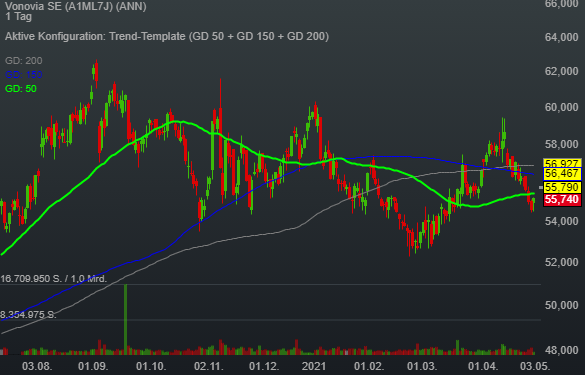
Task: Click the 66,000 price axis value
Action: pos(561,4)
